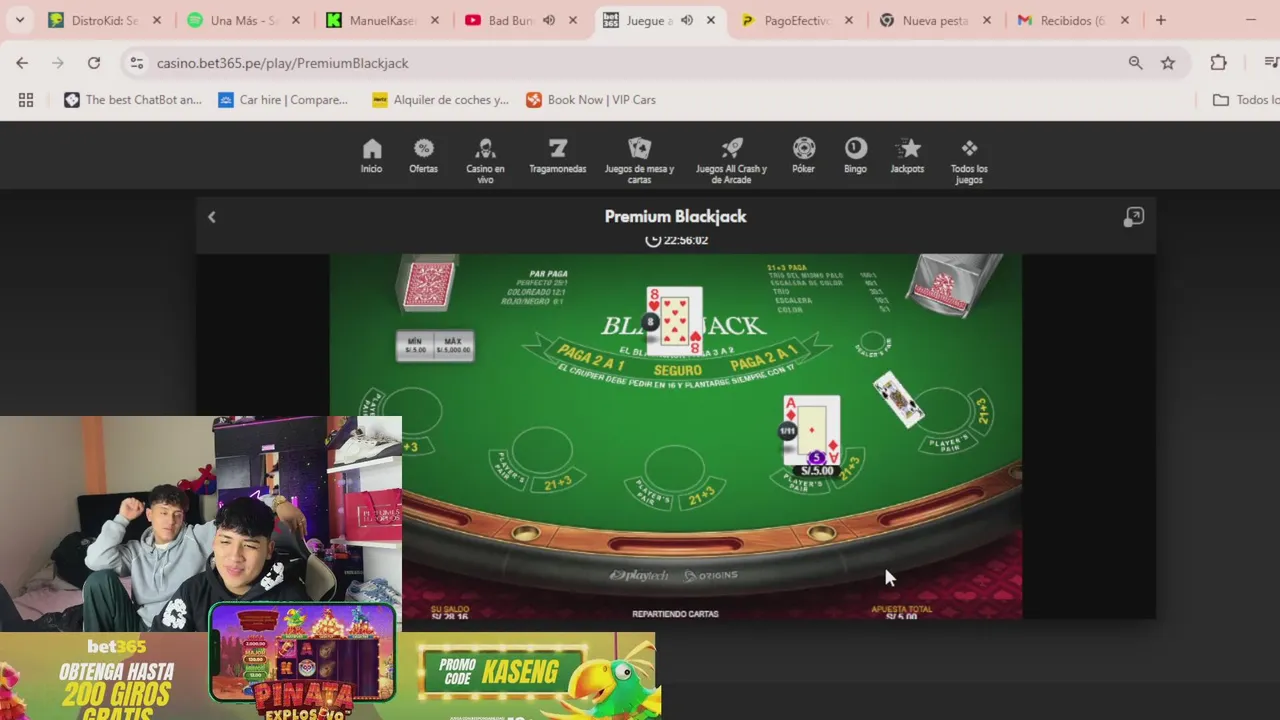Click the leftmost empty betting circle
This screenshot has width=1280, height=720.
point(415,411)
